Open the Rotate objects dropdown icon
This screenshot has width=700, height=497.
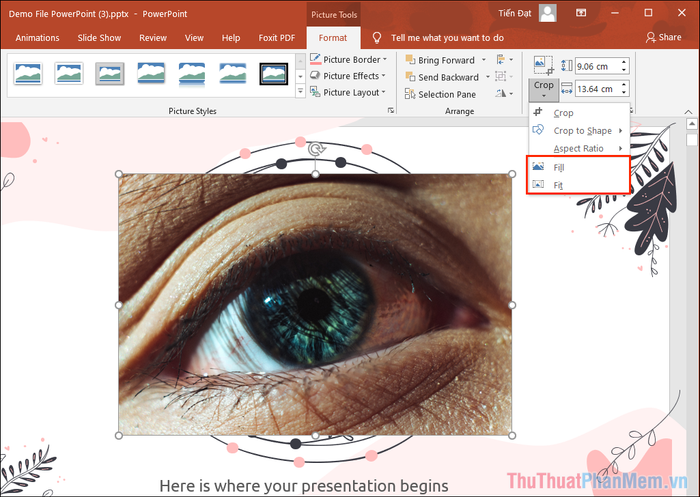click(x=504, y=93)
